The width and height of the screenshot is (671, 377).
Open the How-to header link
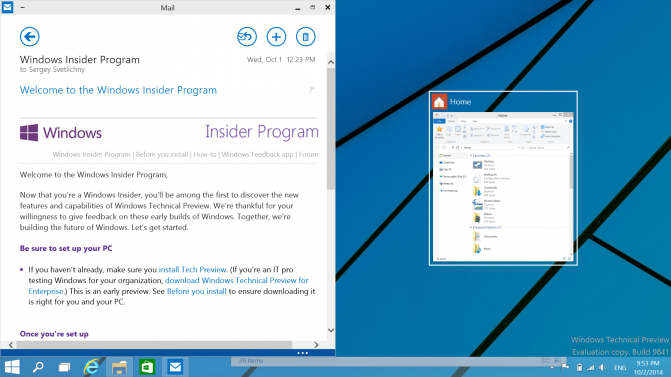(205, 154)
